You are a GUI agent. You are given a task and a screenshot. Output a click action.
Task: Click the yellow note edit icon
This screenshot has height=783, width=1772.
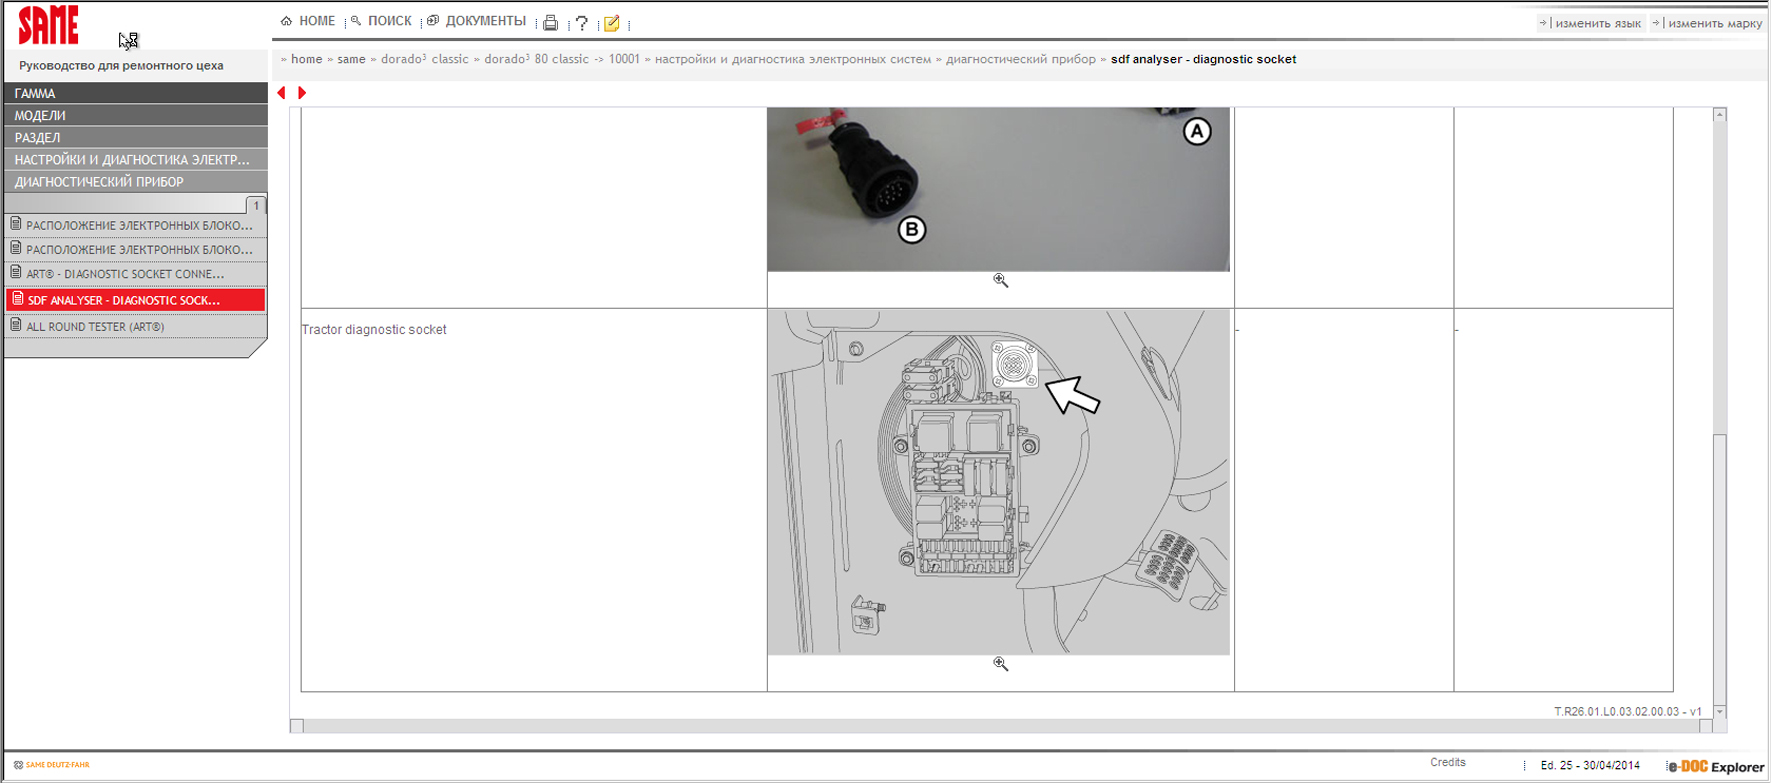[x=612, y=23]
